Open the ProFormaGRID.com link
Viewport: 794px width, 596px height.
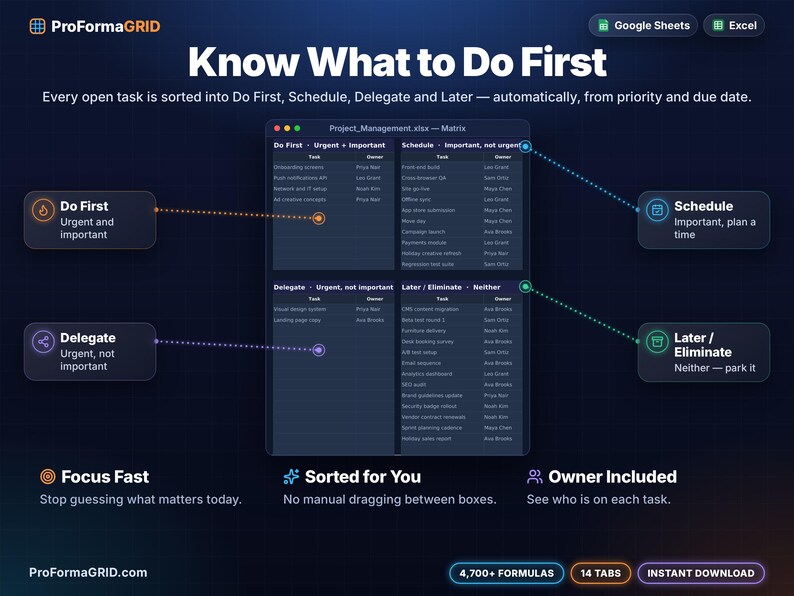click(88, 573)
